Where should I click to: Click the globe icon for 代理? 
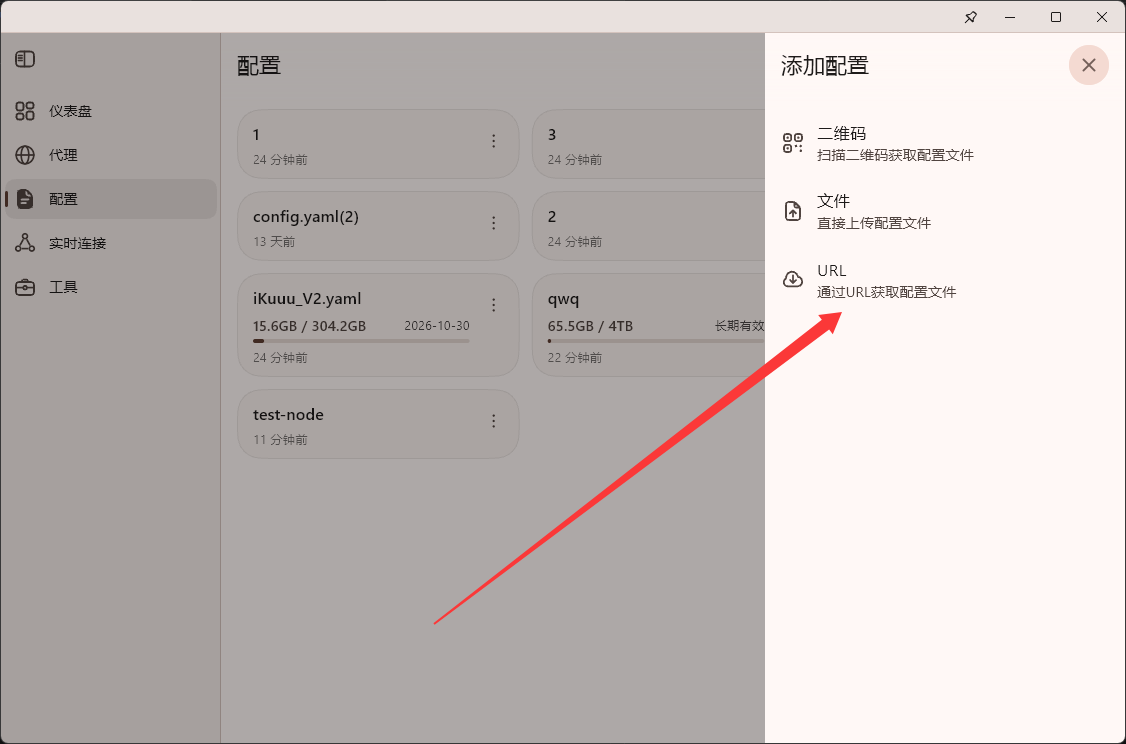[25, 155]
